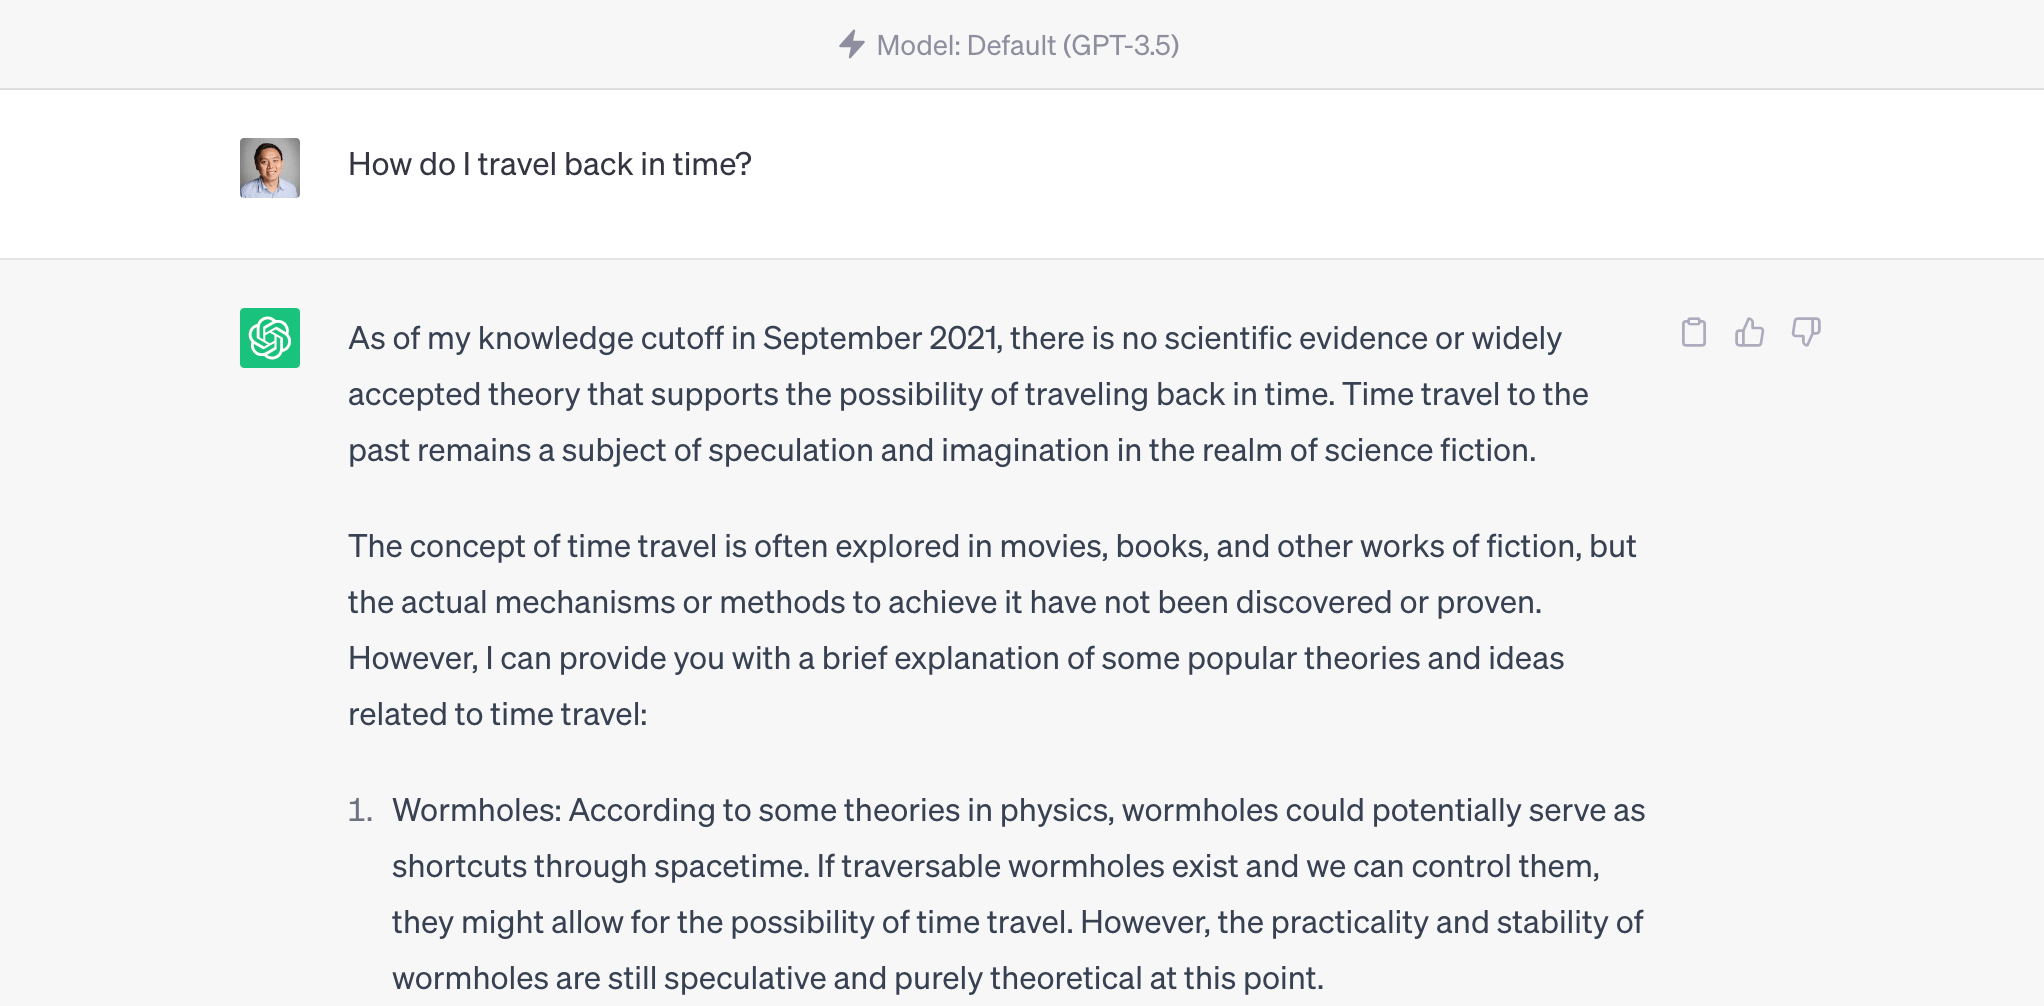
Task: Toggle positive feedback on the response
Action: click(x=1750, y=333)
